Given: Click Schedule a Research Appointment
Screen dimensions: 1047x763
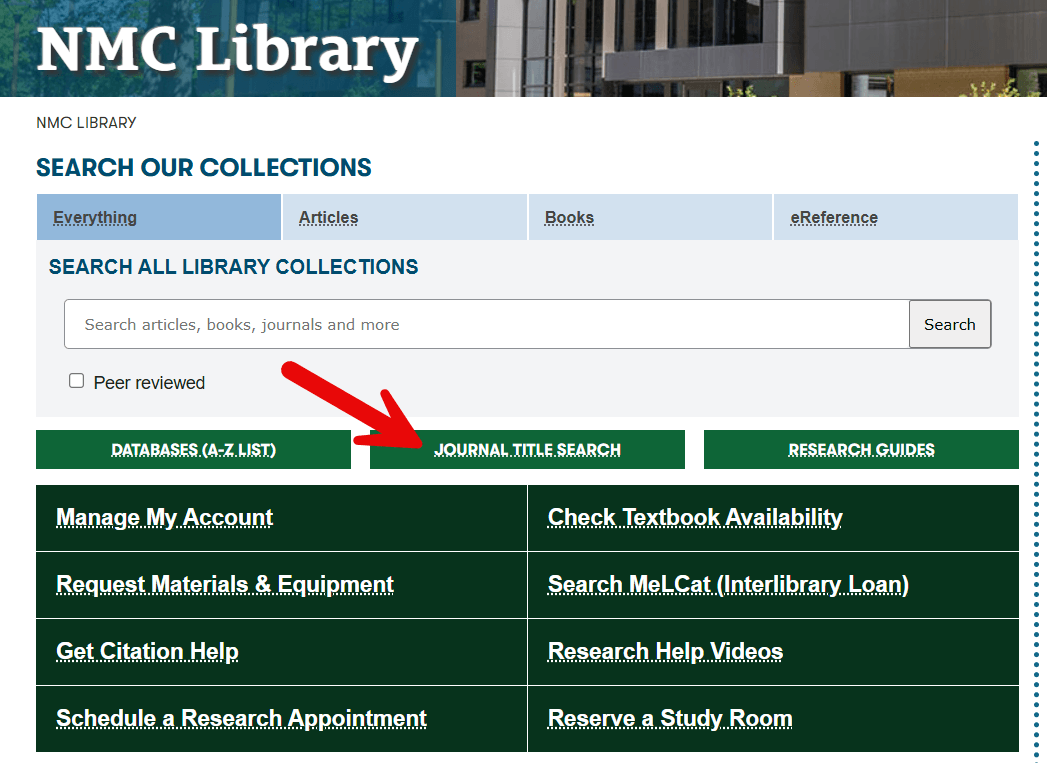Looking at the screenshot, I should coord(241,718).
